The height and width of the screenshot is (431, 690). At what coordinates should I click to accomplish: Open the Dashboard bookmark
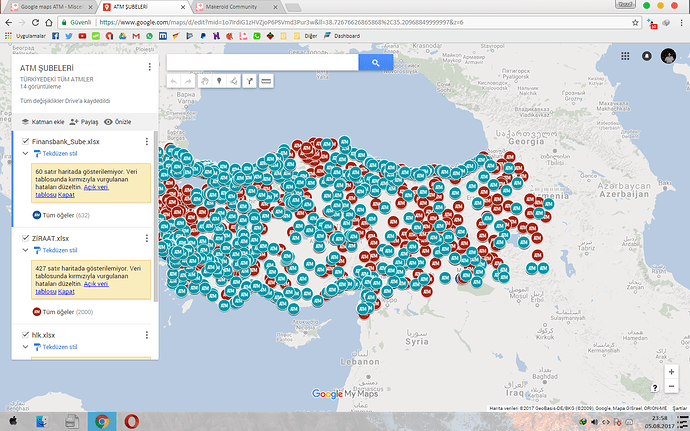(x=342, y=36)
